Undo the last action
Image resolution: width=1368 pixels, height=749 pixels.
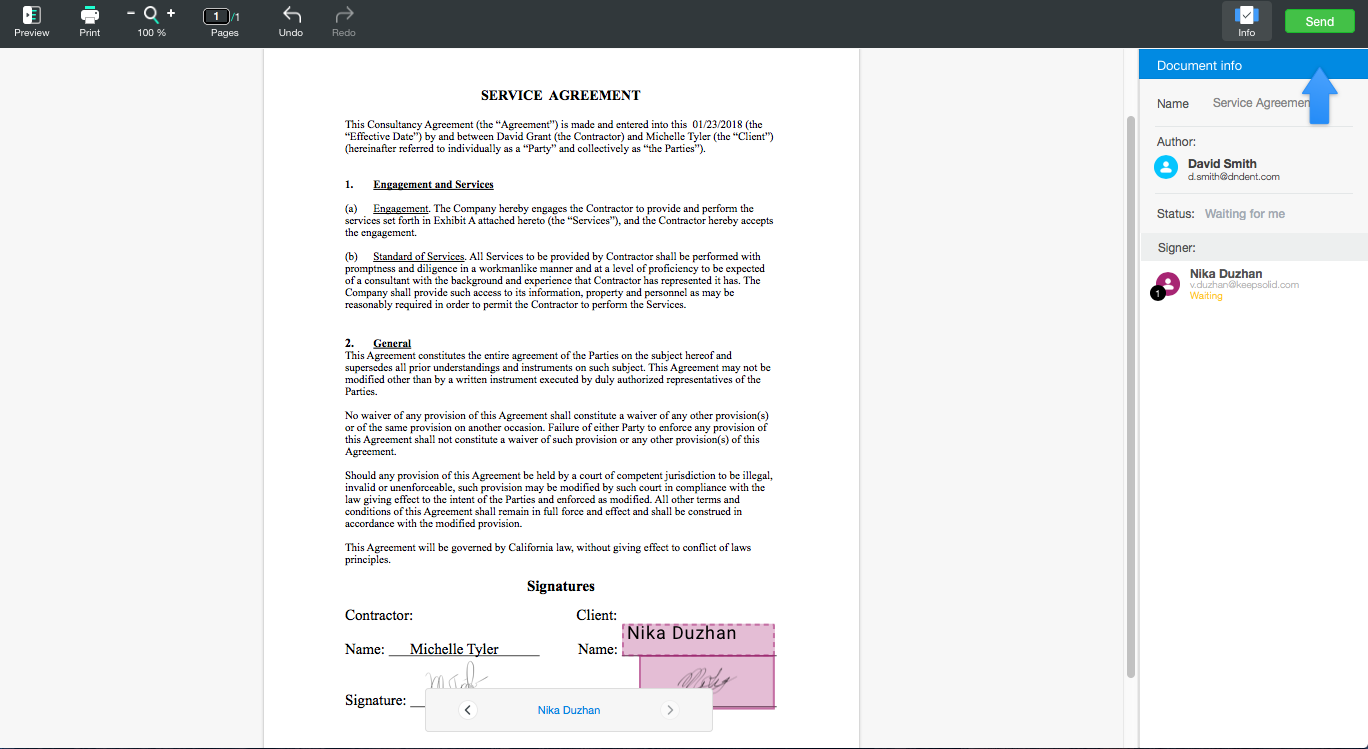pos(291,15)
